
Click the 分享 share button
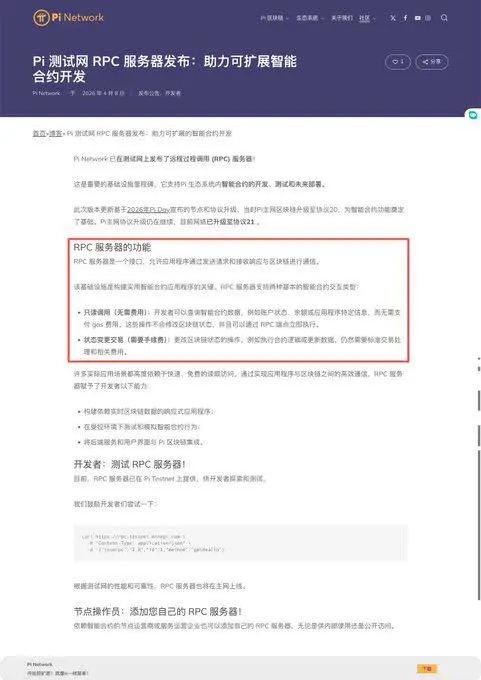click(x=432, y=62)
